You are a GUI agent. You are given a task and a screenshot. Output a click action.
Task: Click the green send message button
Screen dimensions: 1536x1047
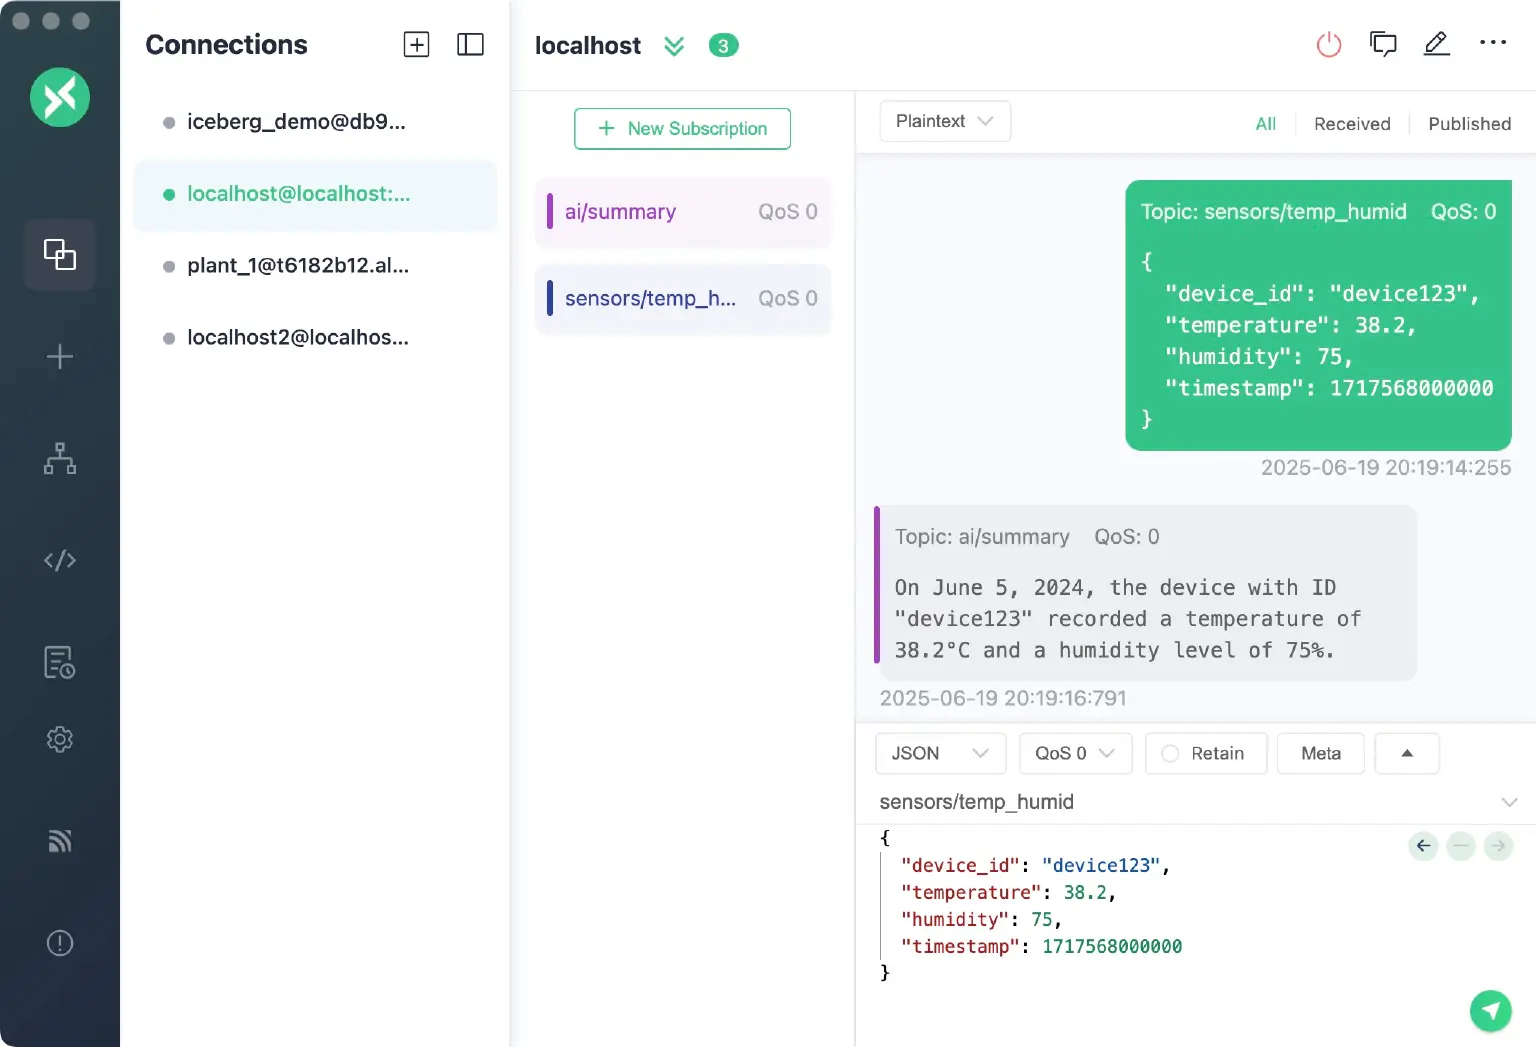[x=1490, y=1010]
